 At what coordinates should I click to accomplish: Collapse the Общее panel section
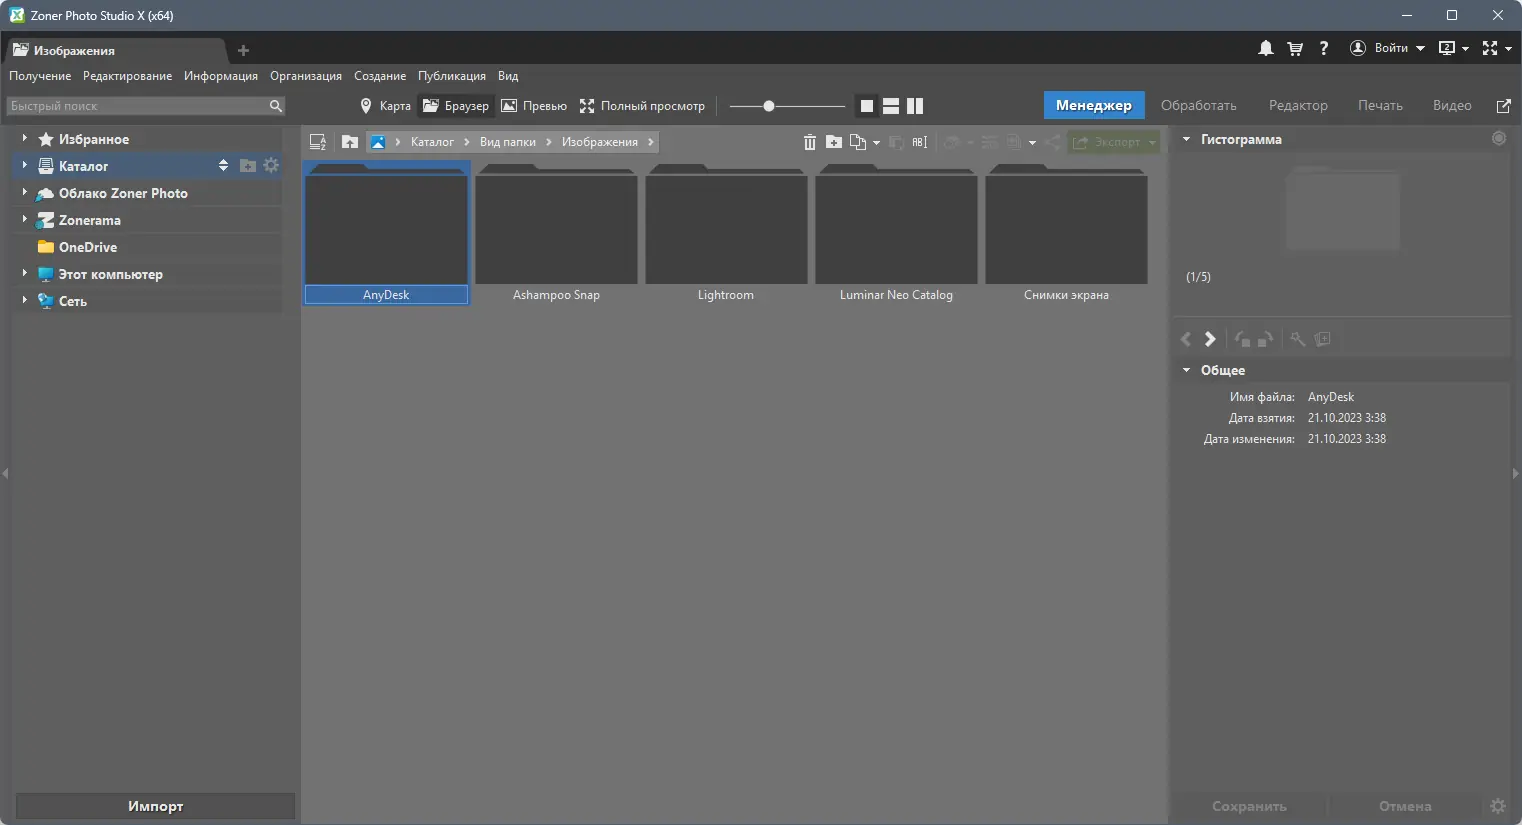point(1187,370)
